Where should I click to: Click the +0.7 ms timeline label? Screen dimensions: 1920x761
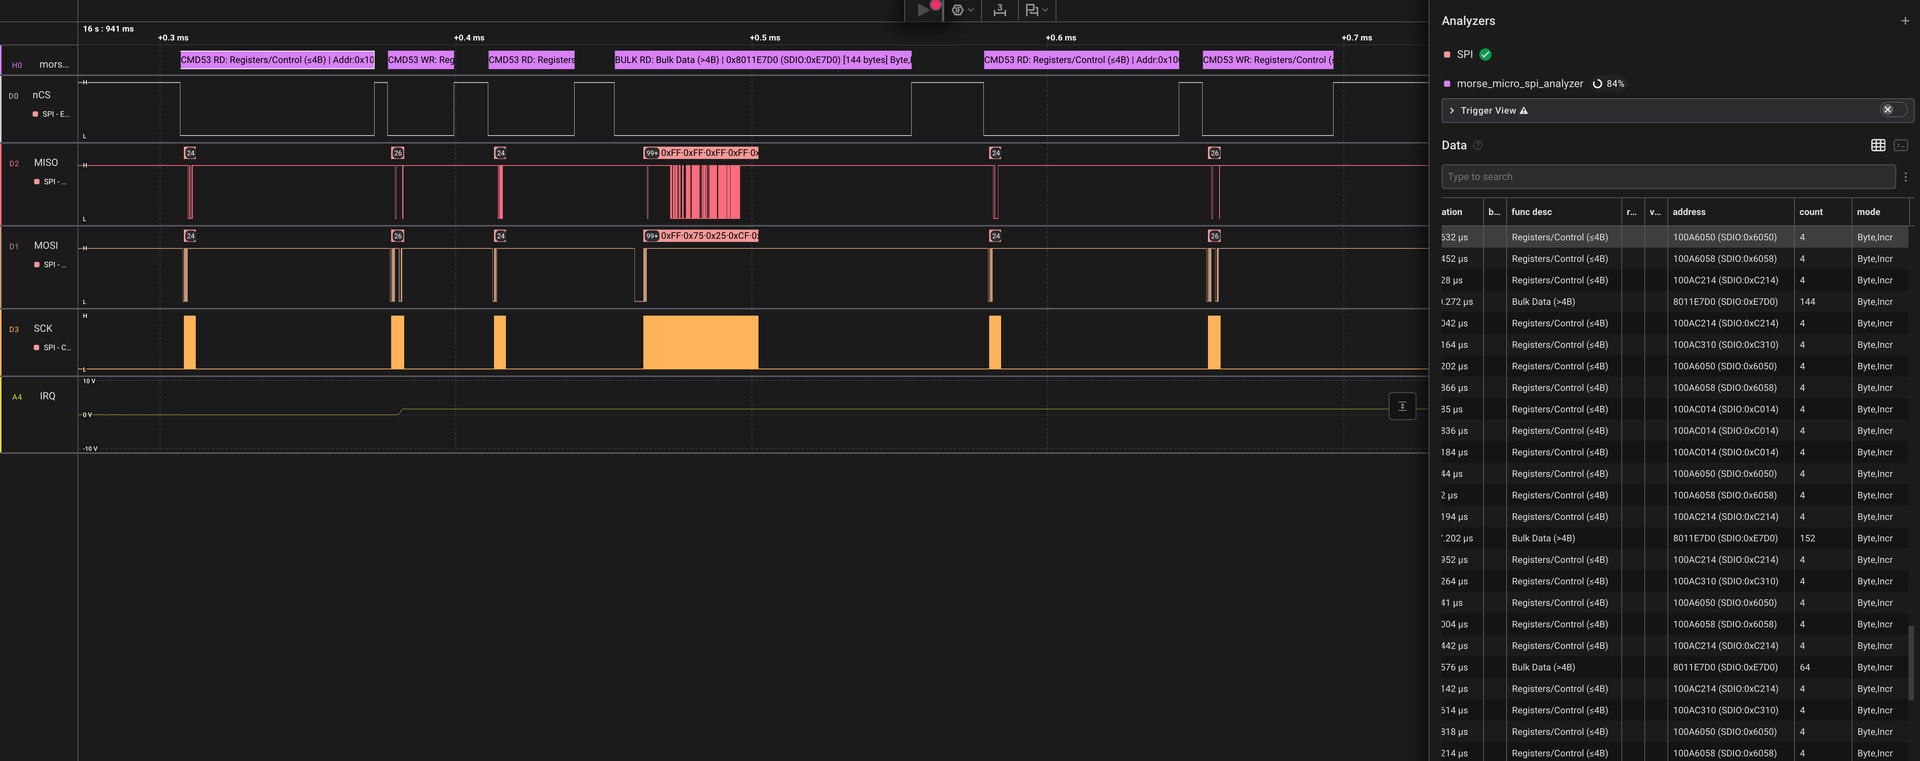1357,38
